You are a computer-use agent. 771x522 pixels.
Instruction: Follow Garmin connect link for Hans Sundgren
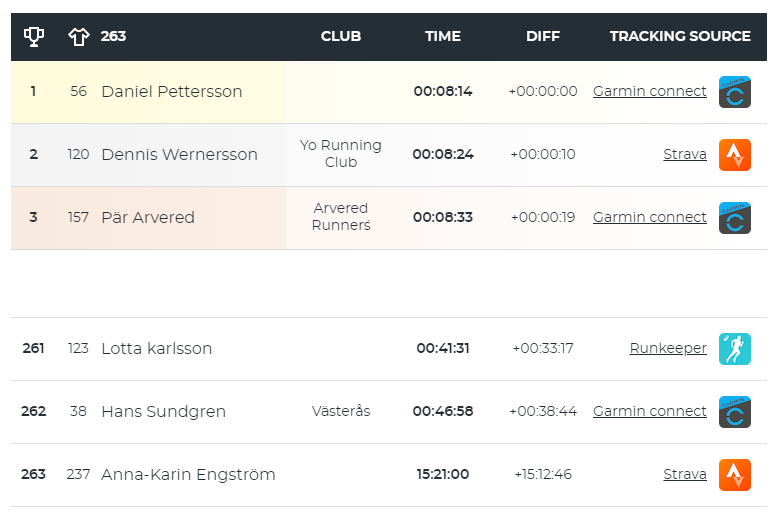(x=650, y=411)
